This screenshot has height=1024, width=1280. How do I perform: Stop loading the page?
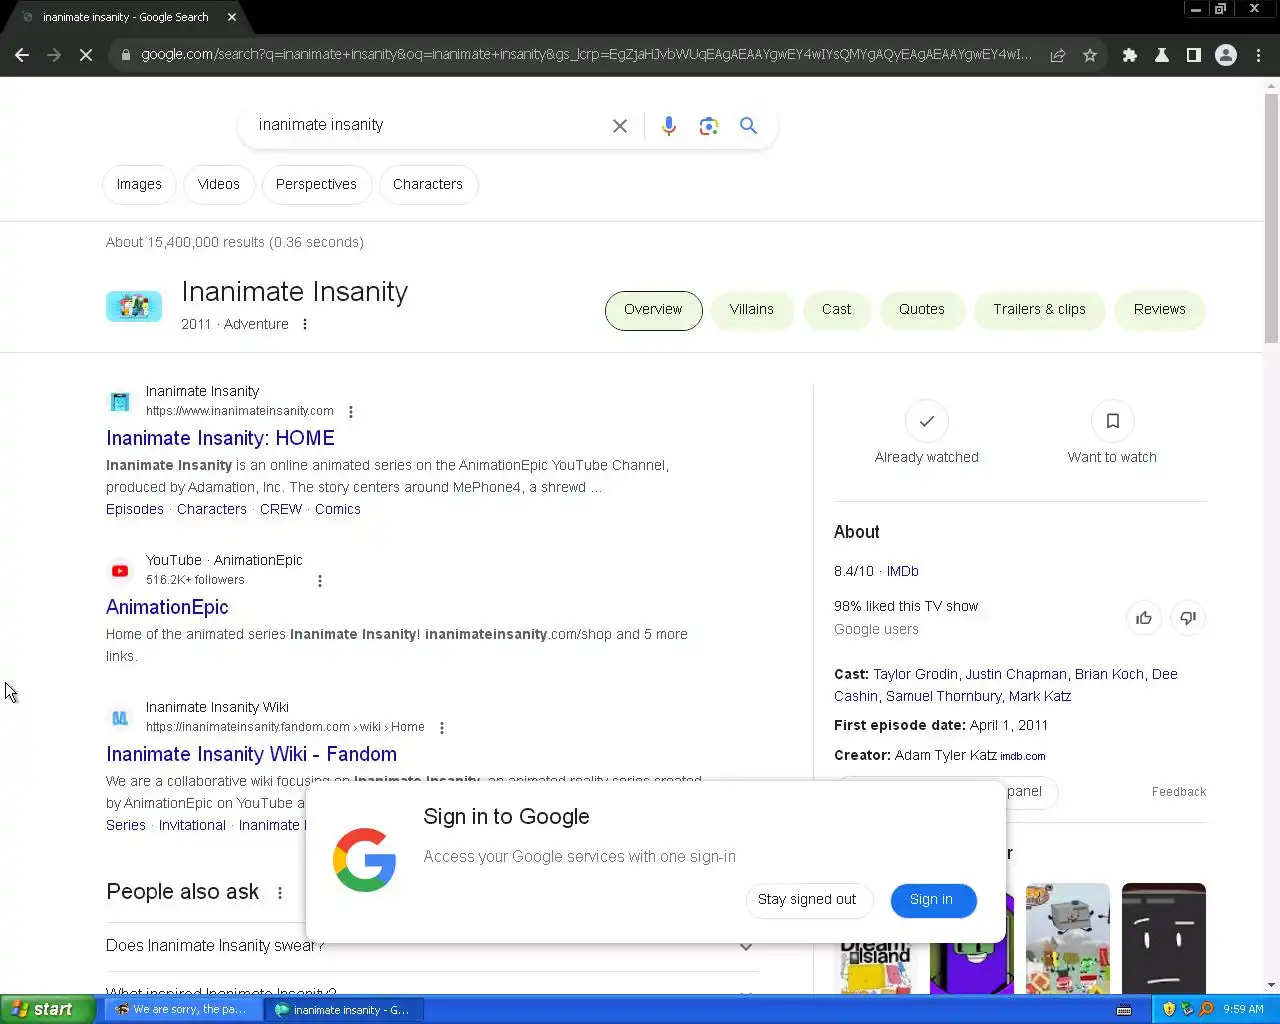click(x=86, y=55)
